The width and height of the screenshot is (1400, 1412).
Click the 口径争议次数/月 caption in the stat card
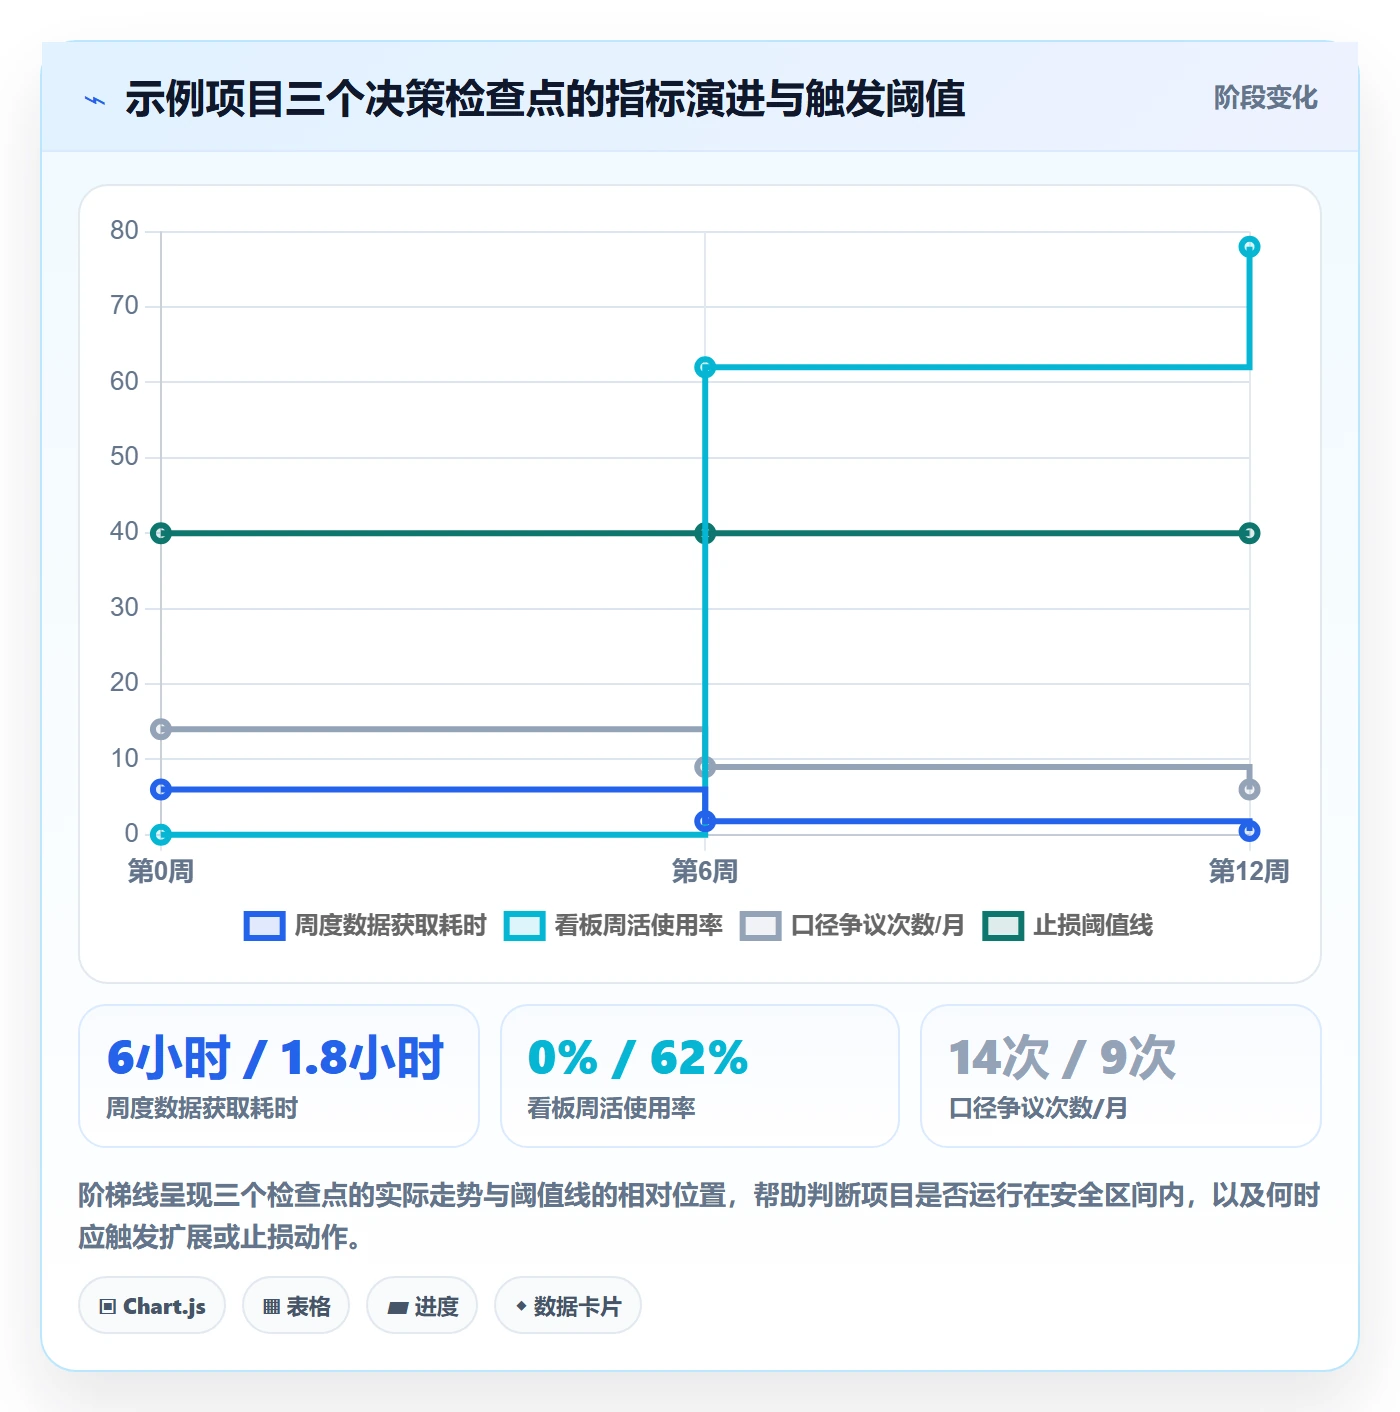(1038, 1108)
